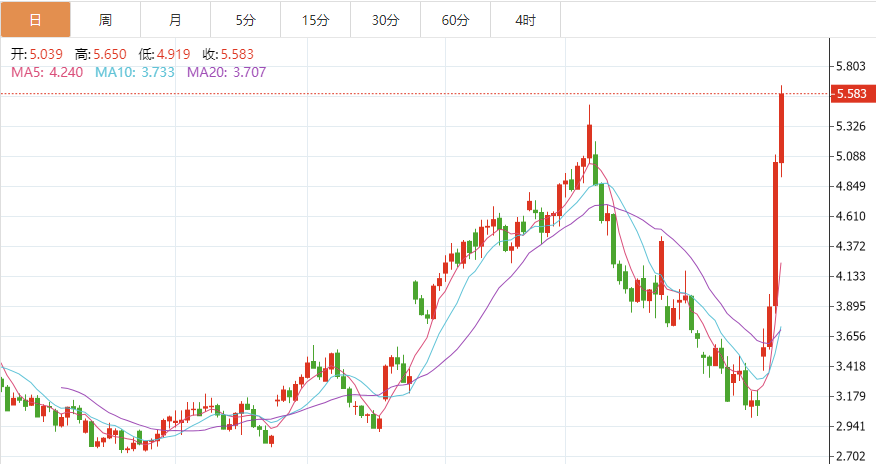Click the 开: 5.039 opening price readout
This screenshot has height=464, width=876.
point(38,54)
